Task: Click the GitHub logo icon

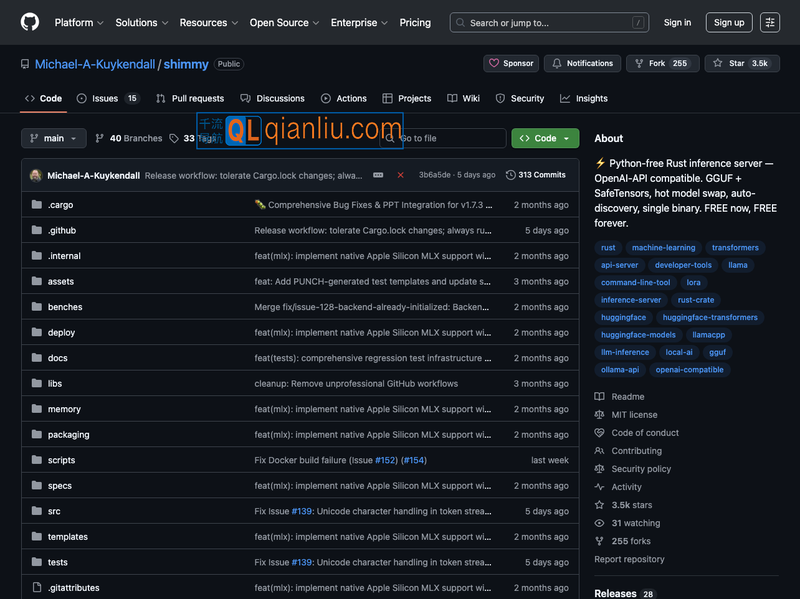Action: [x=30, y=22]
